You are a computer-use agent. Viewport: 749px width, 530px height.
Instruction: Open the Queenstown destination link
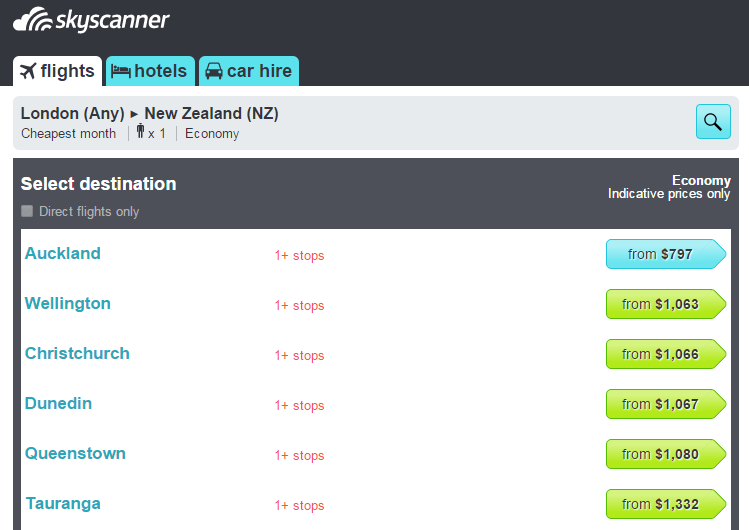click(75, 453)
